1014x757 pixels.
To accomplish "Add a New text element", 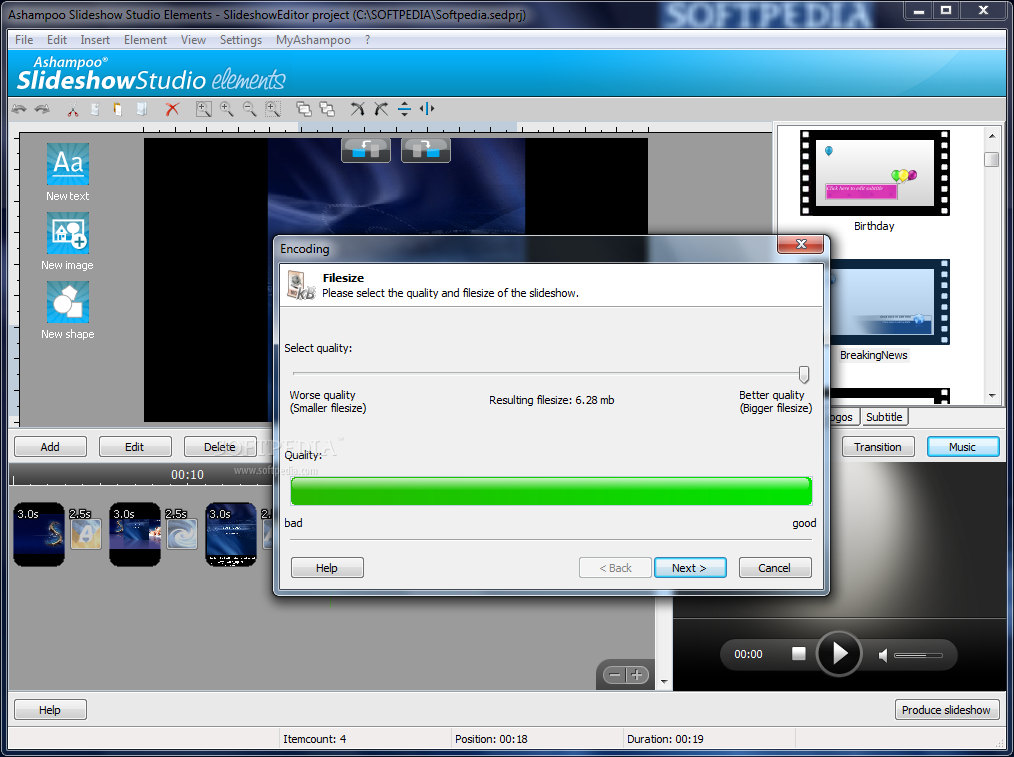I will [67, 172].
